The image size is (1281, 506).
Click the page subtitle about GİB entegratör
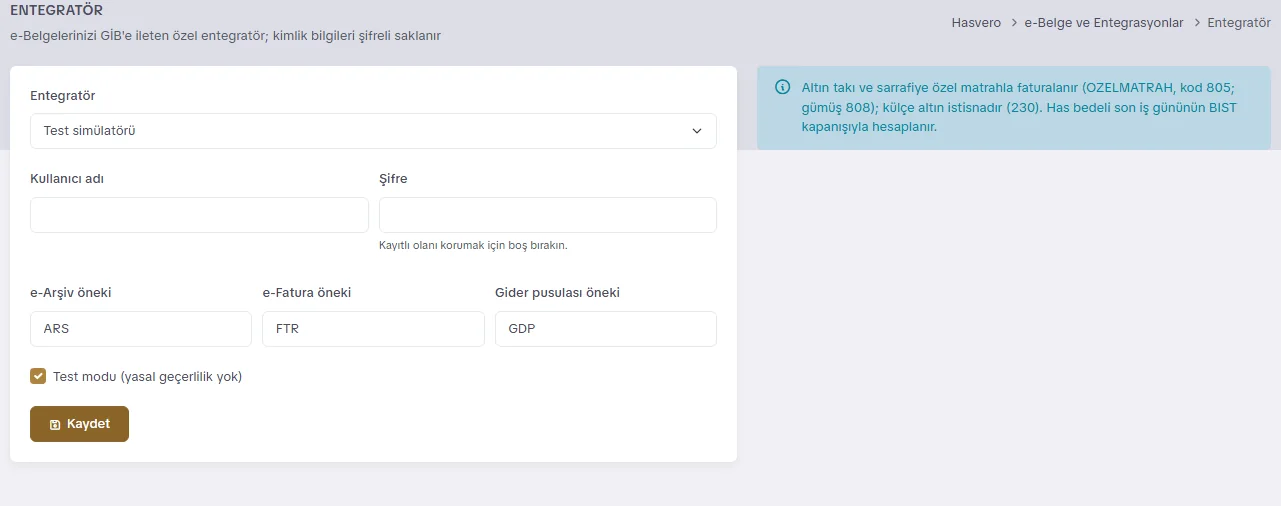pyautogui.click(x=225, y=35)
